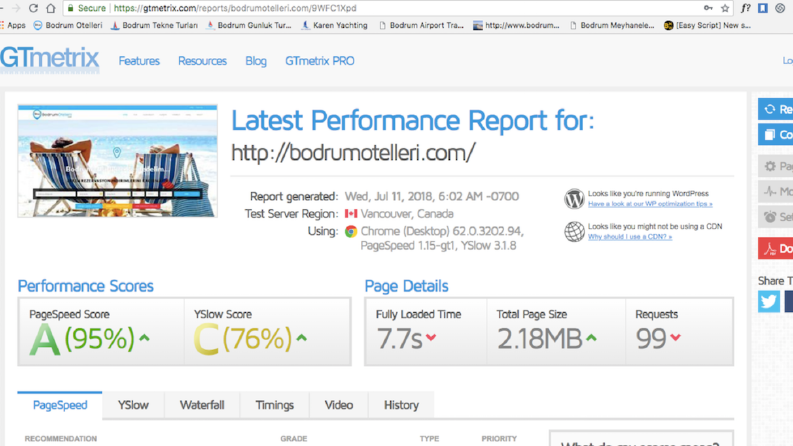This screenshot has height=446, width=793.
Task: Click the GTmetrix logo
Action: click(x=50, y=59)
